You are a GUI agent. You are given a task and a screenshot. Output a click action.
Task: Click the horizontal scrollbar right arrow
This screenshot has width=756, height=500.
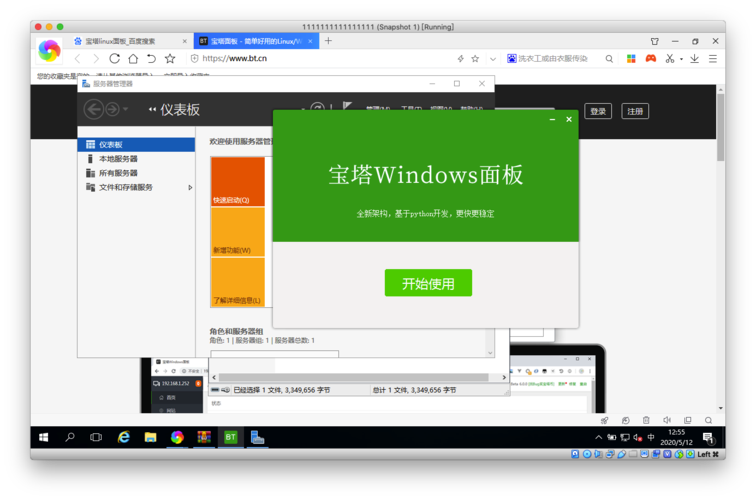(504, 378)
